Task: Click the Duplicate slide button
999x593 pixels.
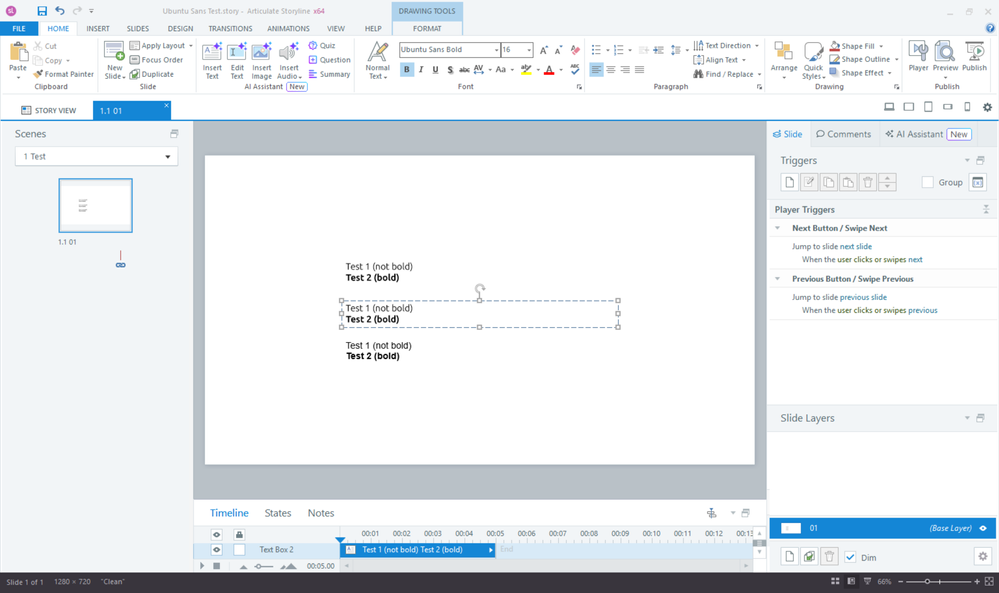Action: [x=152, y=75]
